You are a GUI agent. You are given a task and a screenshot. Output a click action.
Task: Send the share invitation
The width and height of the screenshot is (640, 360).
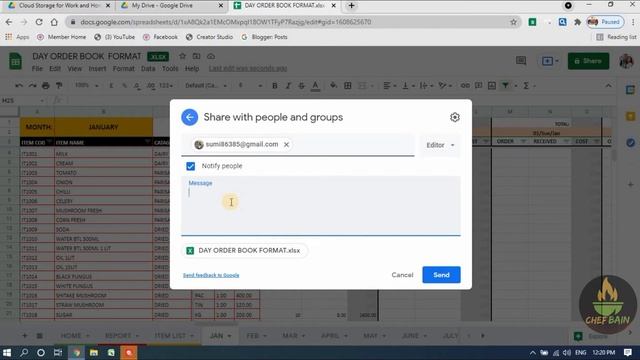441,275
